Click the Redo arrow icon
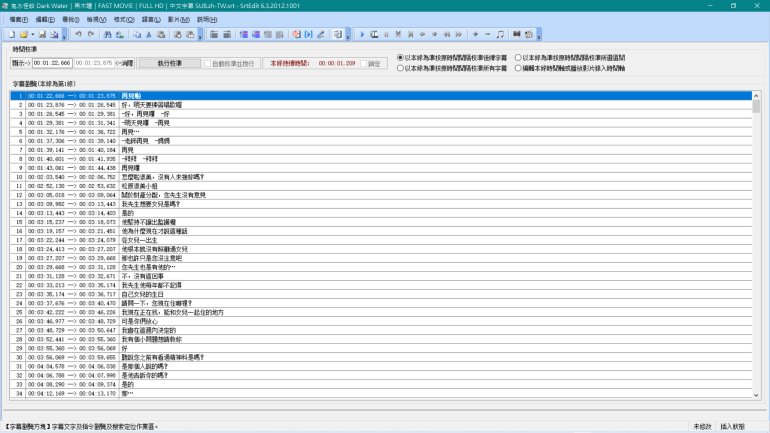The height and width of the screenshot is (433, 770). pyautogui.click(x=91, y=34)
